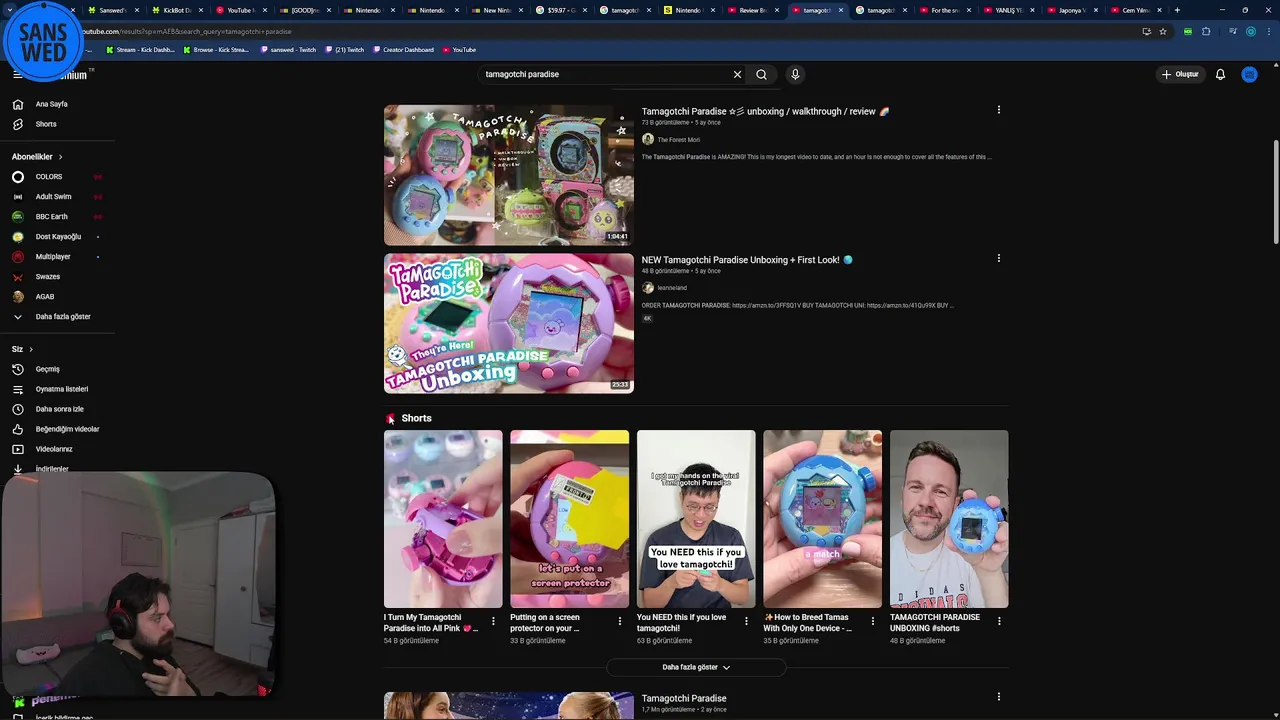The width and height of the screenshot is (1280, 720).
Task: Open the notifications bell
Action: coord(1220,74)
